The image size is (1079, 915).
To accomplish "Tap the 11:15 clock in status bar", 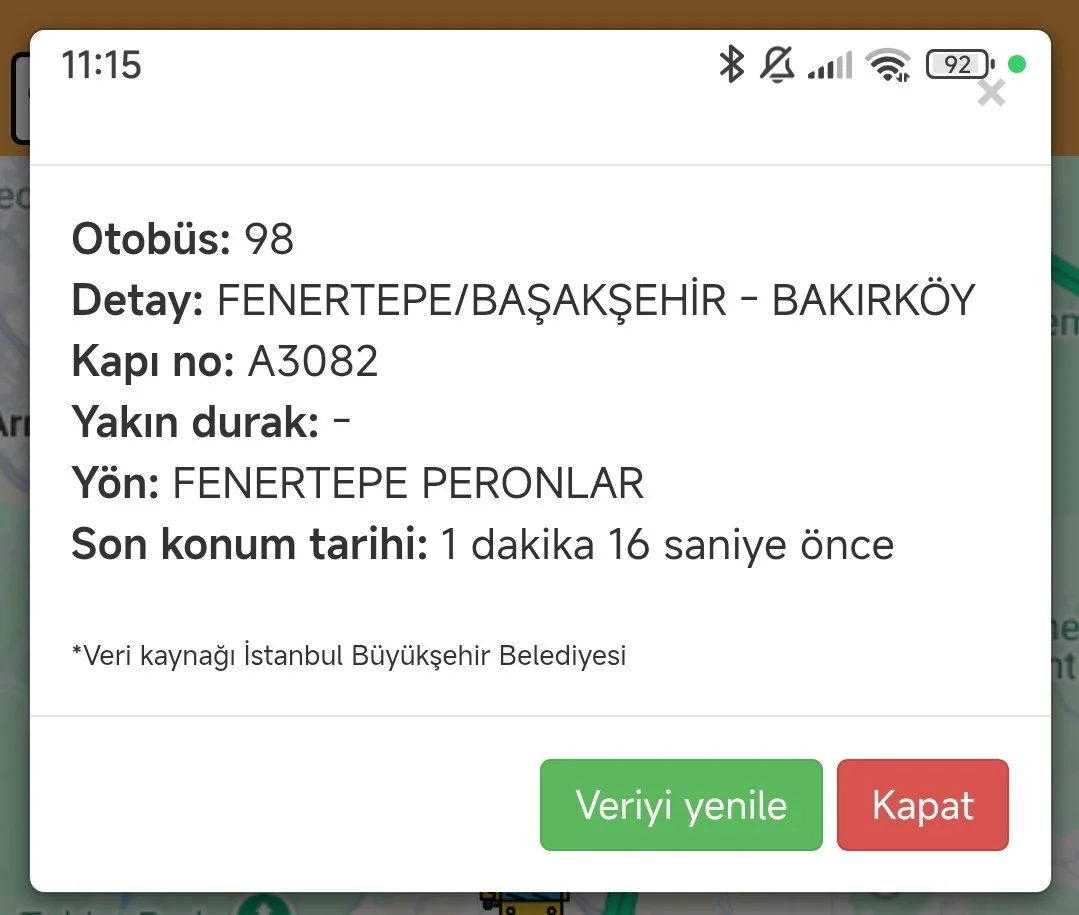I will [x=101, y=65].
